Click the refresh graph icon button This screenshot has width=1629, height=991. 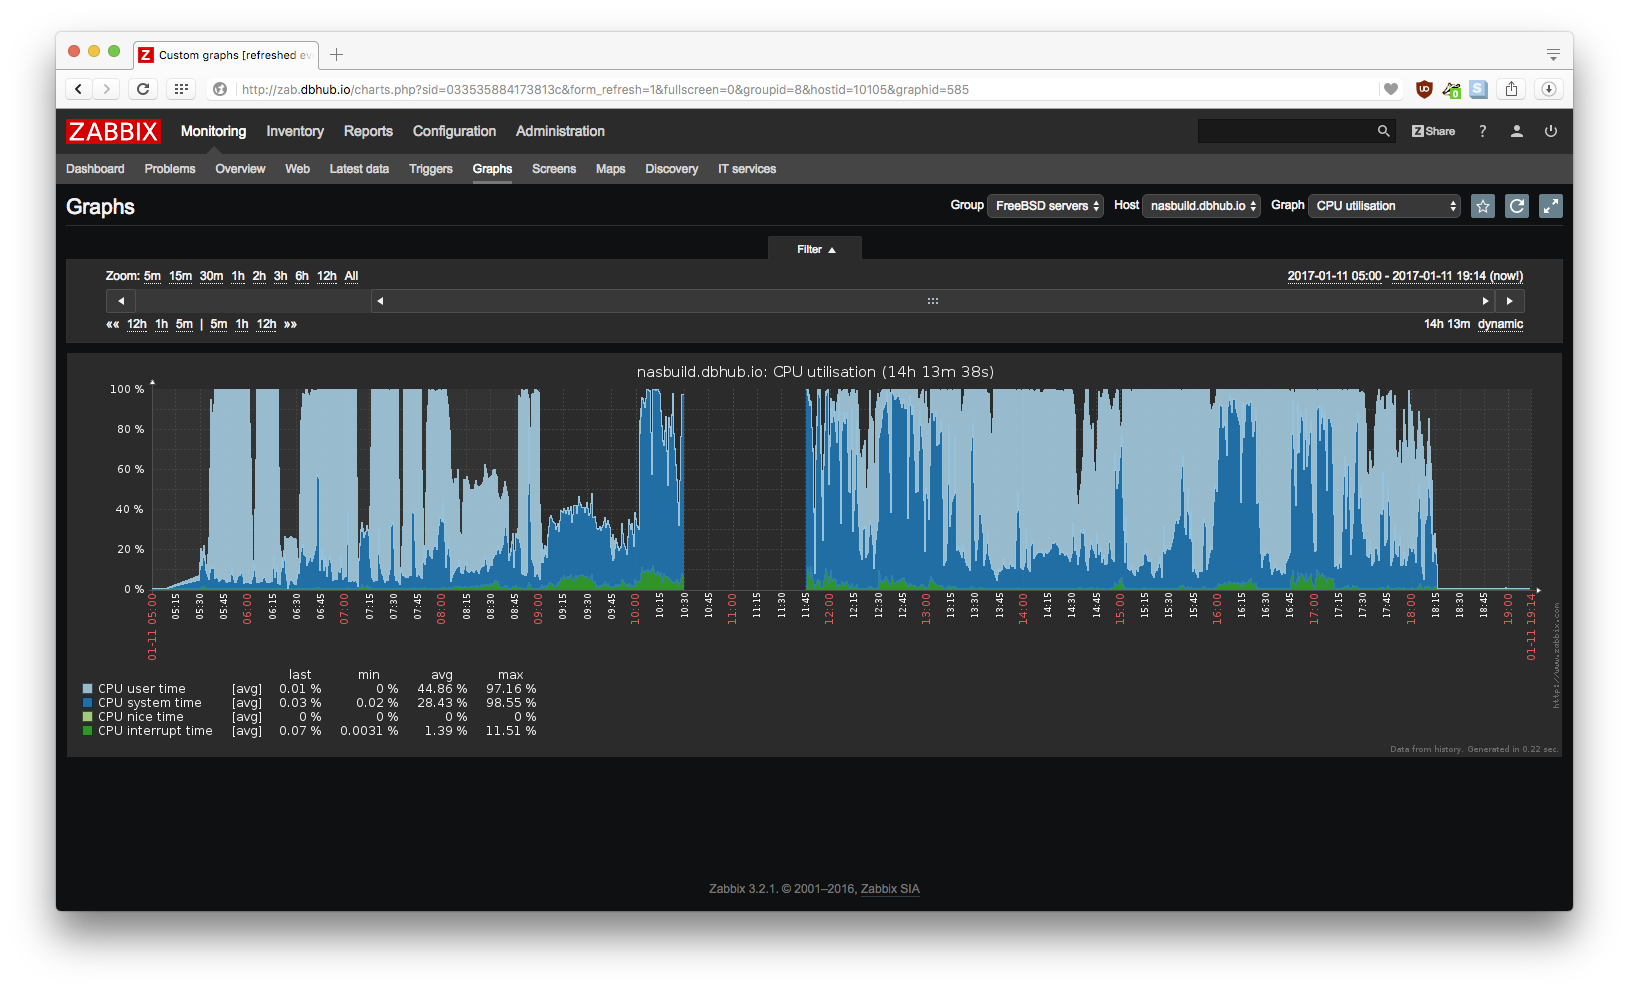(1516, 206)
